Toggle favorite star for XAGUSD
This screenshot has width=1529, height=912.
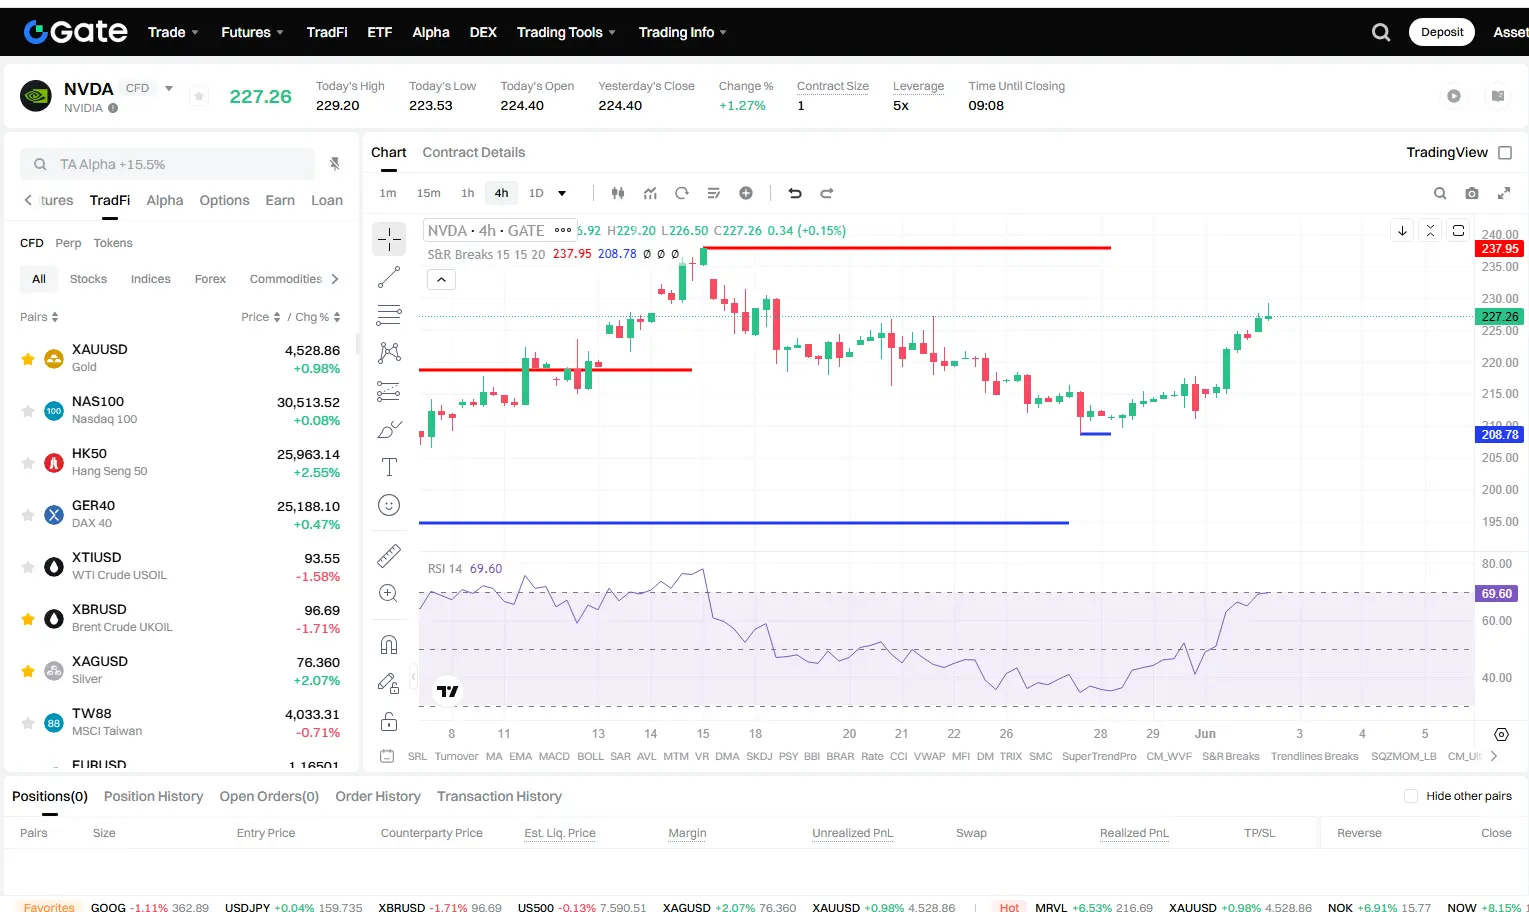pos(28,670)
